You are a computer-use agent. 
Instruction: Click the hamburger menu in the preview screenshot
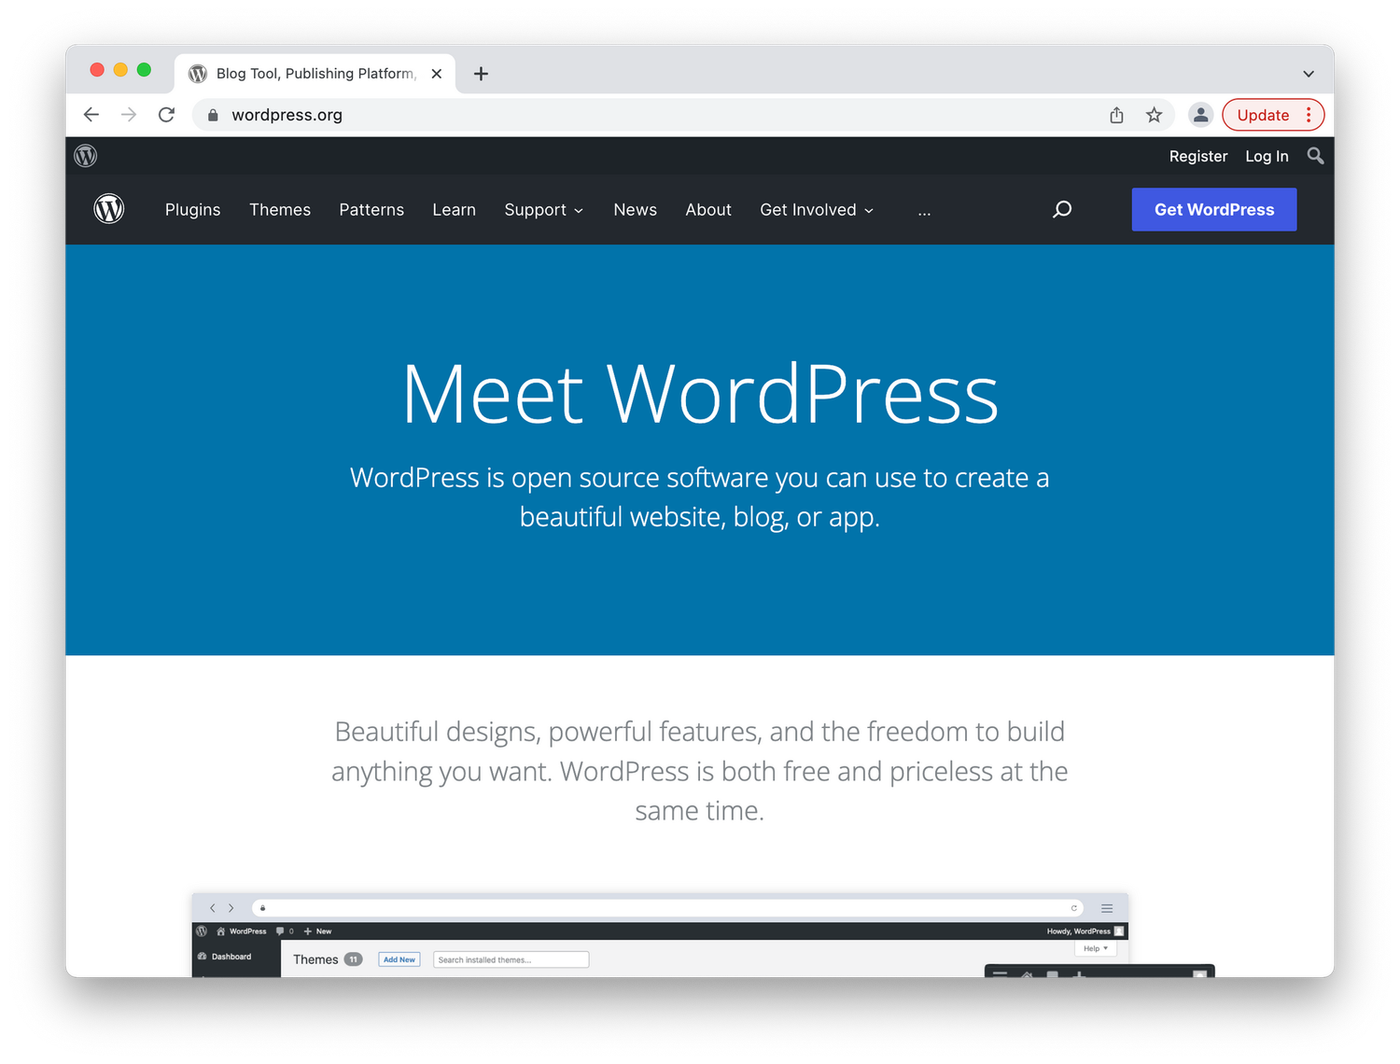1107,908
